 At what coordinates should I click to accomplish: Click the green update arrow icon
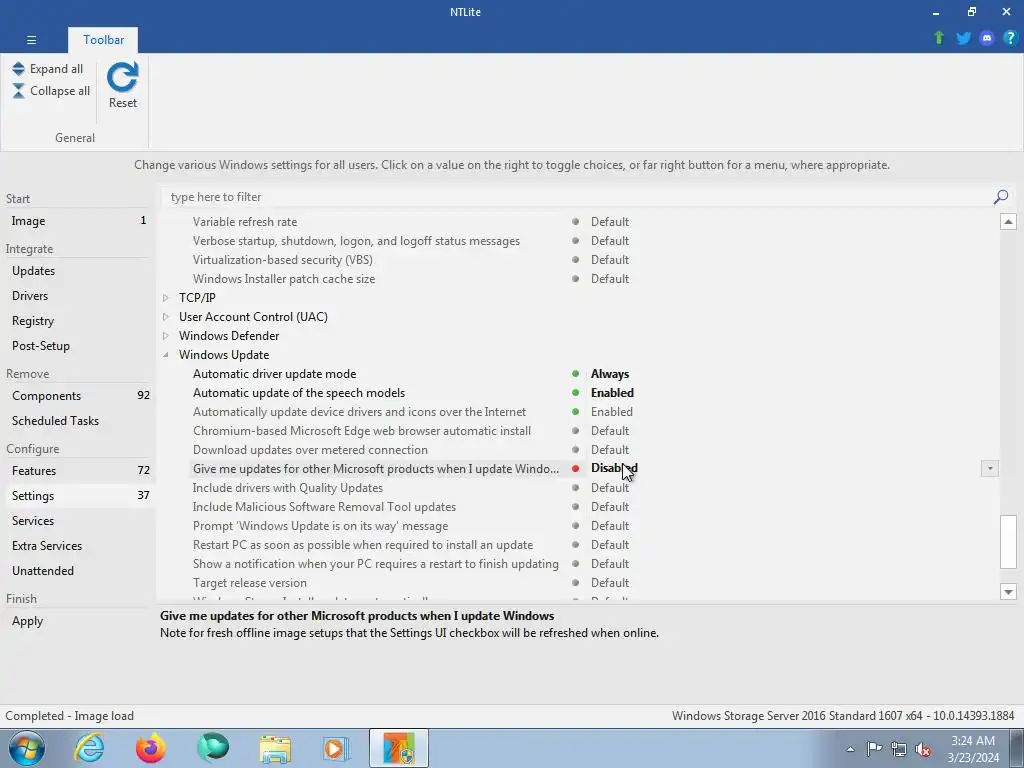[939, 38]
